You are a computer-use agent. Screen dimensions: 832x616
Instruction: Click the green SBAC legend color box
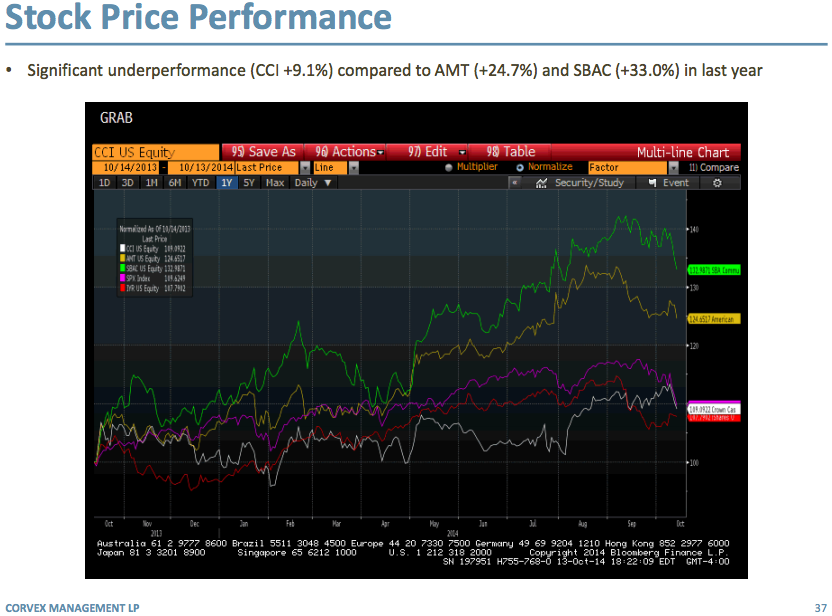tap(123, 268)
